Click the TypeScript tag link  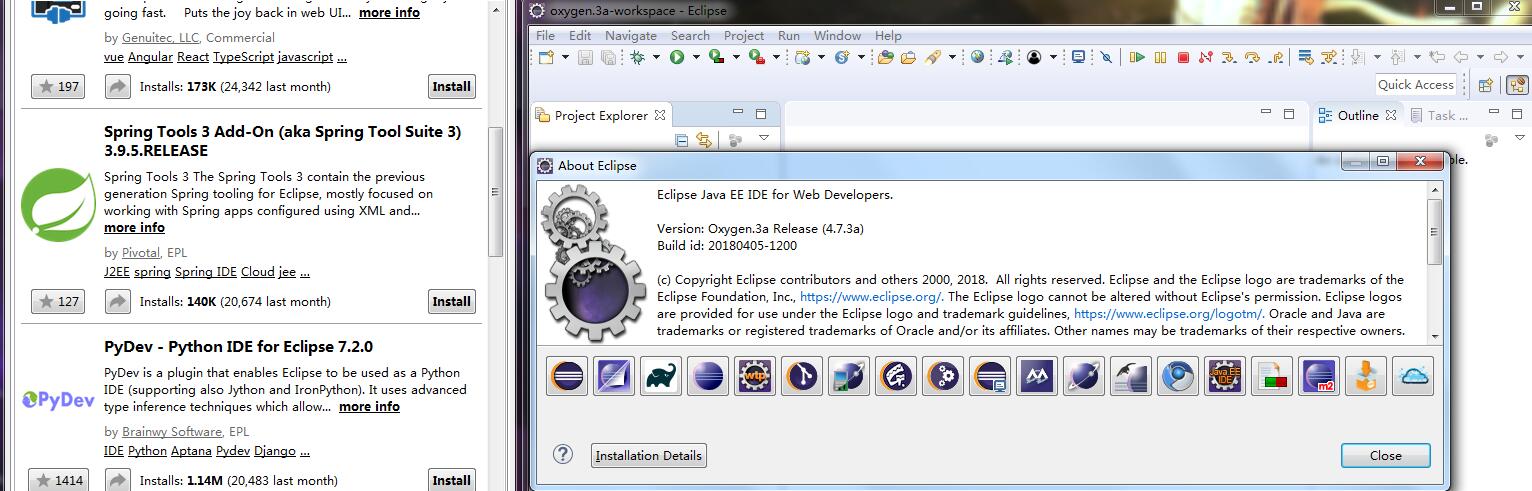(x=243, y=57)
